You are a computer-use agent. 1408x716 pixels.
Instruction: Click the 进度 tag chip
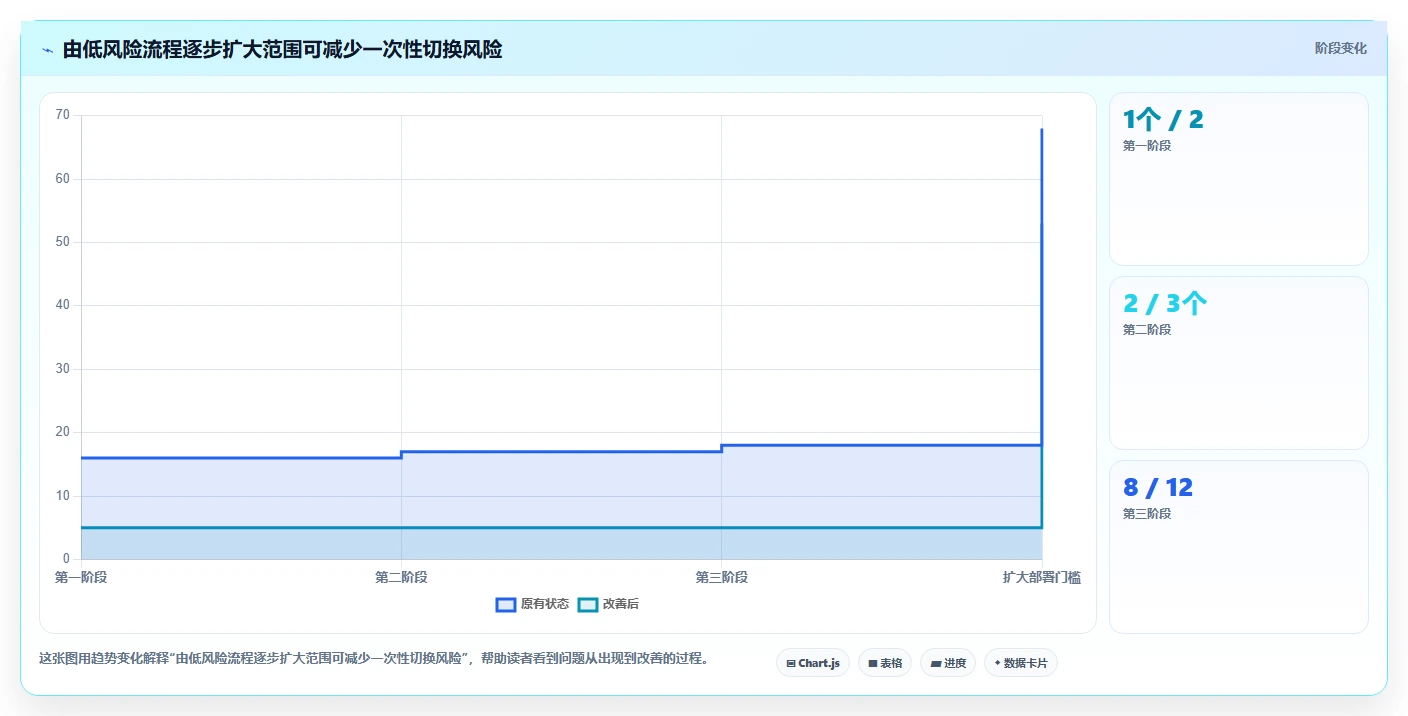(x=948, y=663)
